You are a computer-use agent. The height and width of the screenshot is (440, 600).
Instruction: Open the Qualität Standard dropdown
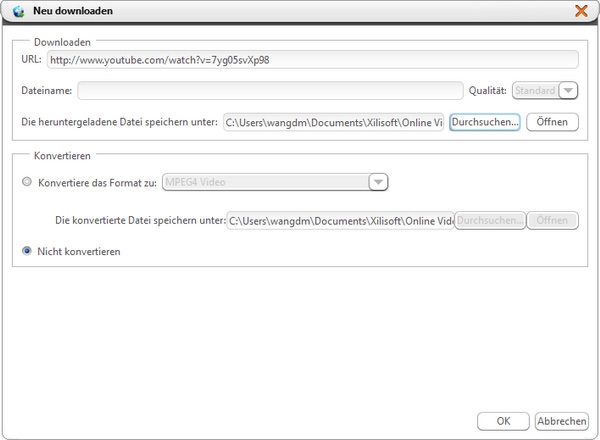click(545, 91)
